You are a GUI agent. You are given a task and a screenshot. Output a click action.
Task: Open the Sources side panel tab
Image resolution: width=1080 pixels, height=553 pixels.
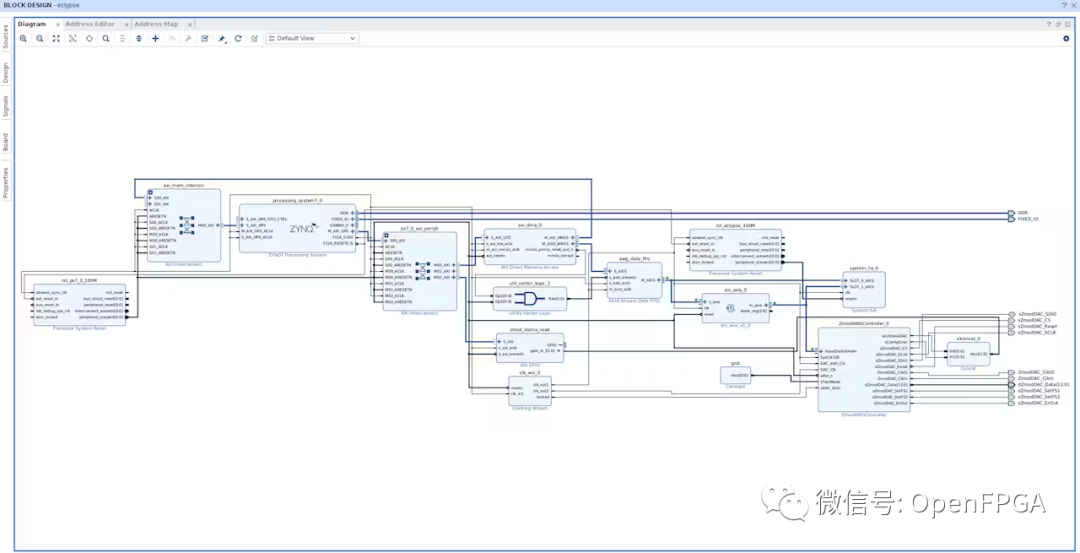pyautogui.click(x=5, y=36)
